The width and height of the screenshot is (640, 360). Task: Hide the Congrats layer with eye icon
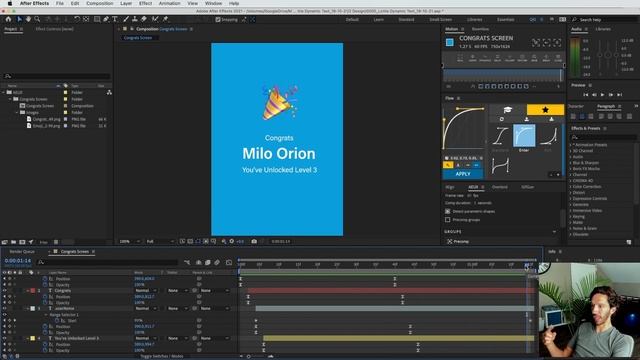4,291
